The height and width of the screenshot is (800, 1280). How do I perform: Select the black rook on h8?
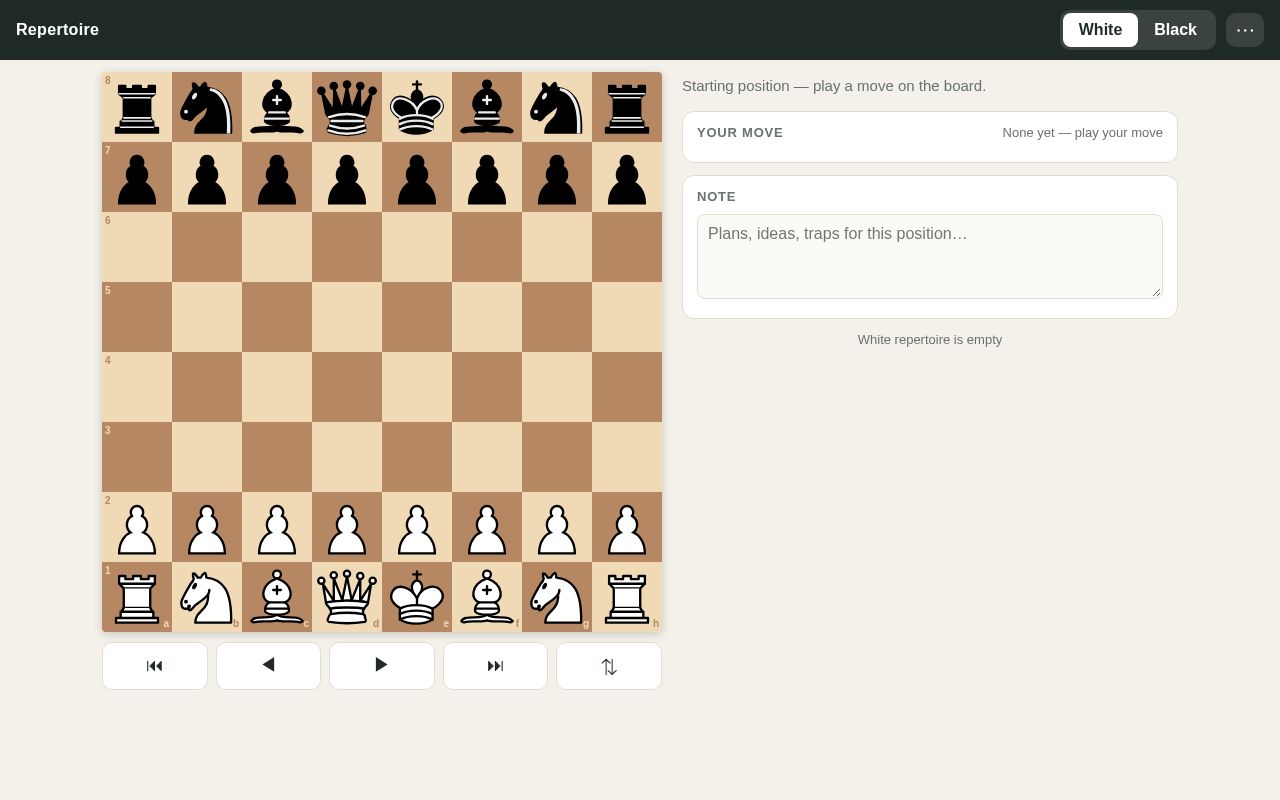[x=627, y=107]
